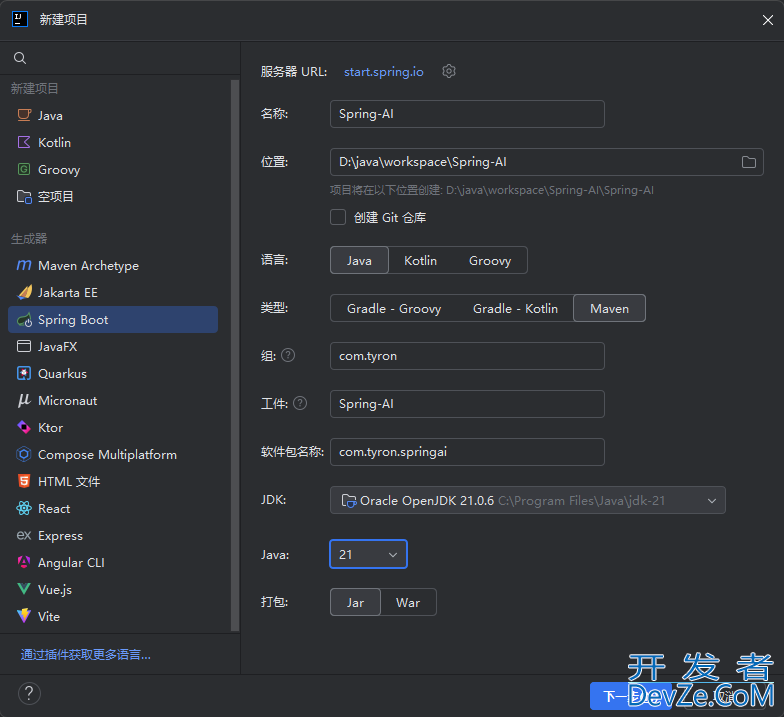Click the Jakarta EE sail icon
This screenshot has width=784, height=717.
(24, 292)
